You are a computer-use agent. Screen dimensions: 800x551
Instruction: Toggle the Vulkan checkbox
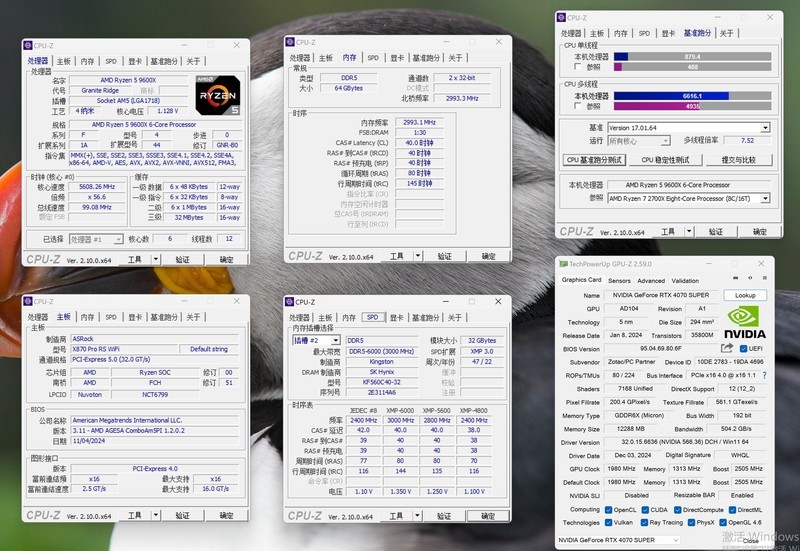(x=608, y=522)
